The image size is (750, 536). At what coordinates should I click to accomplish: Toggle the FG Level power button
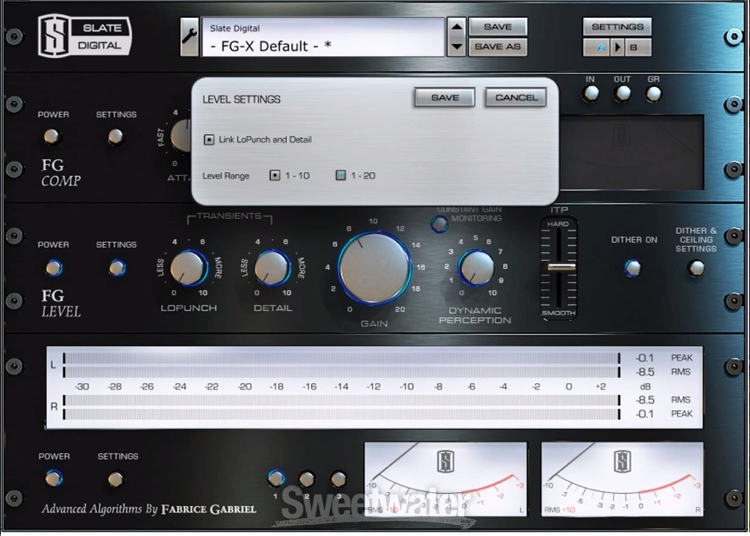point(53,268)
